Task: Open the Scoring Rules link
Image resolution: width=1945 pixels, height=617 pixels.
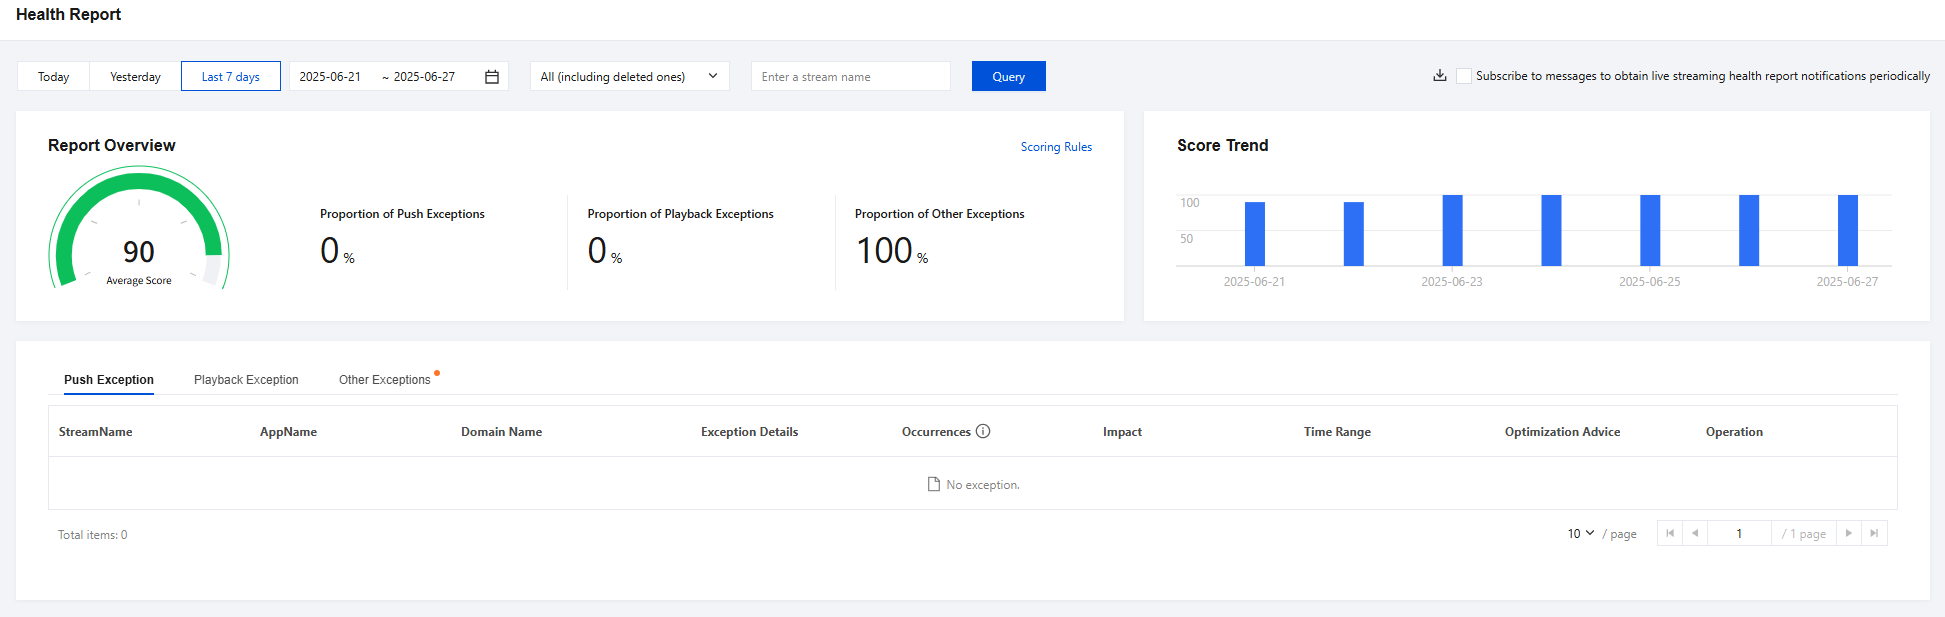Action: (x=1056, y=147)
